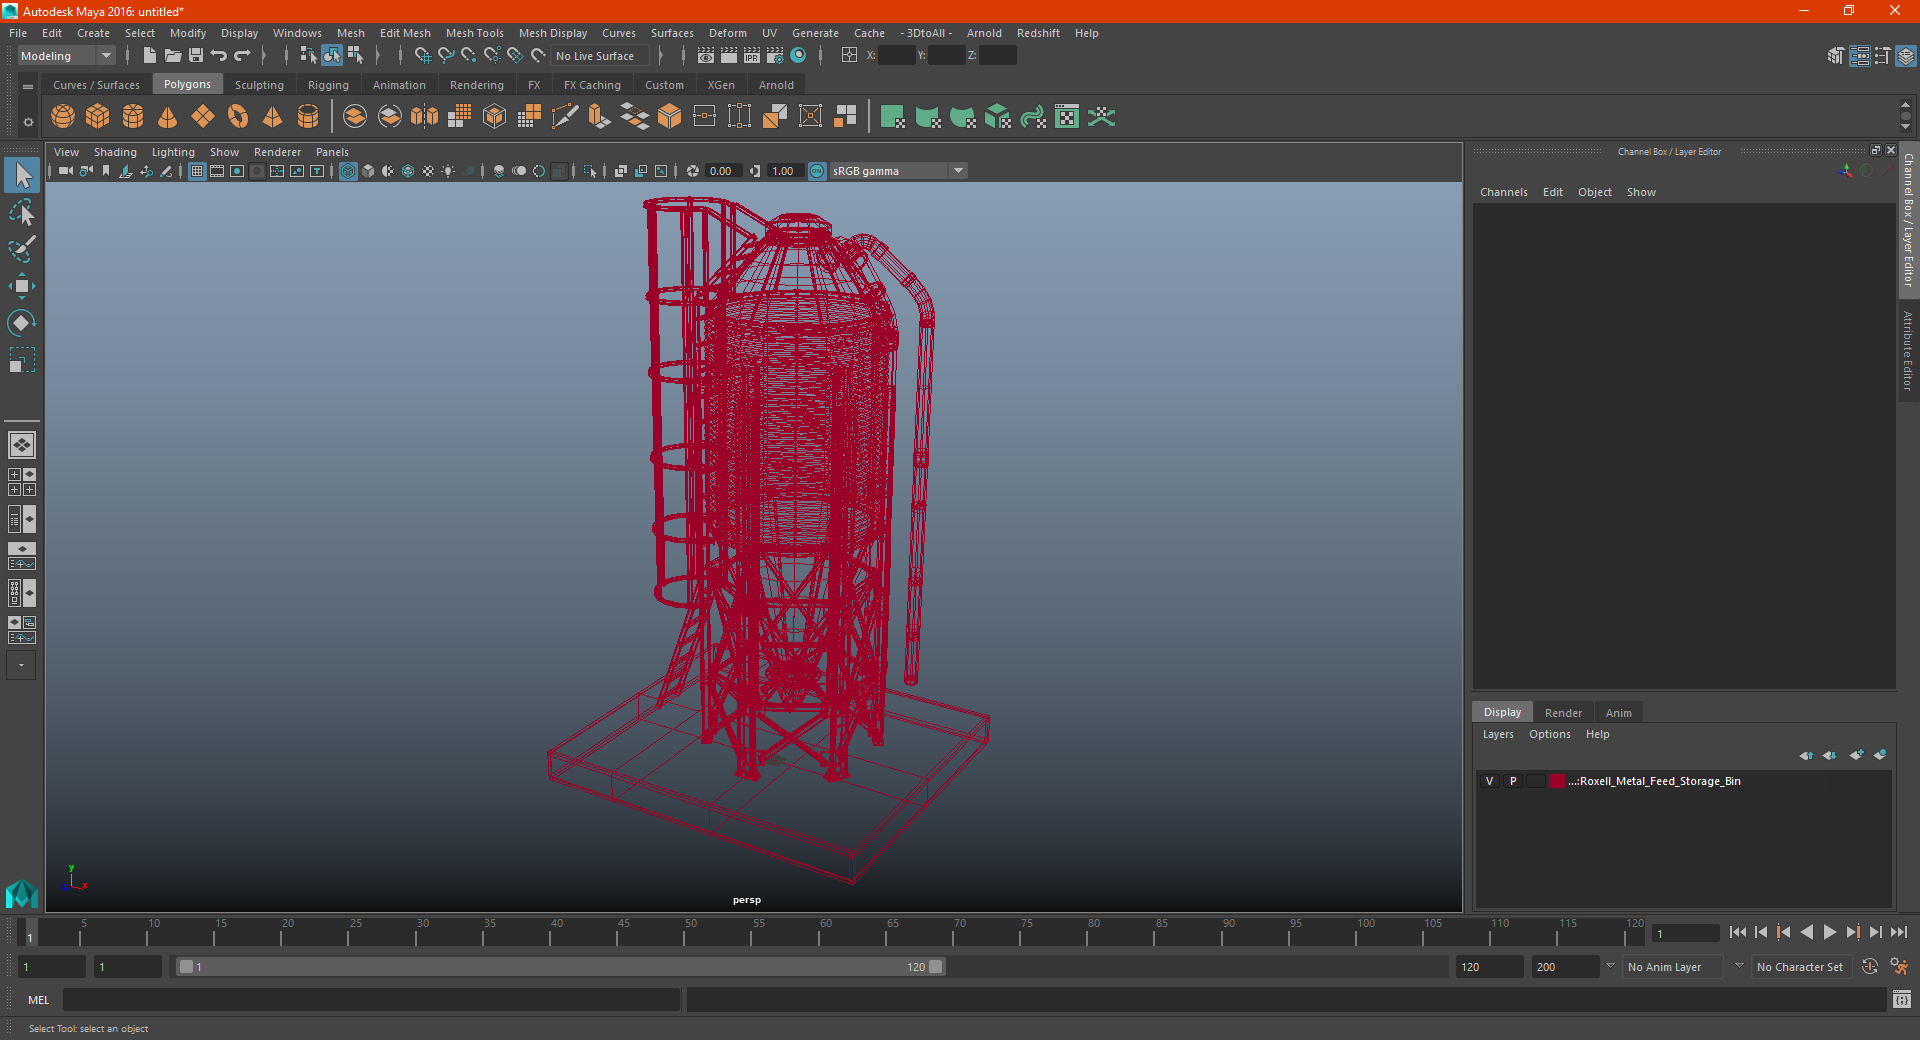This screenshot has height=1040, width=1920.
Task: Open the Mesh Tools menu
Action: (474, 33)
